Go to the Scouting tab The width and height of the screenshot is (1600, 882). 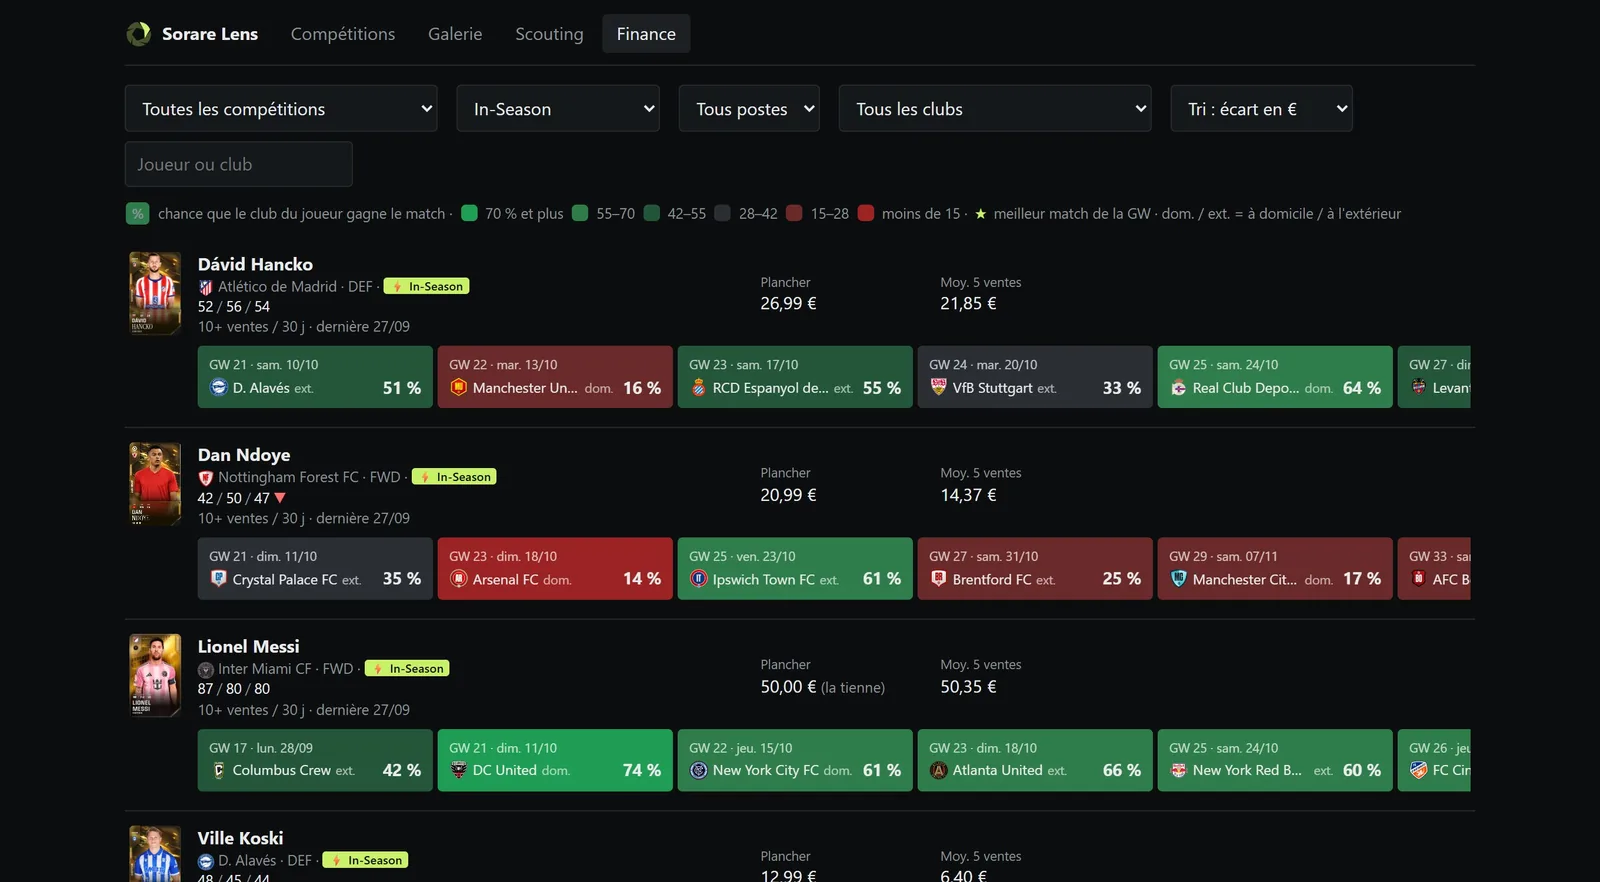click(549, 34)
